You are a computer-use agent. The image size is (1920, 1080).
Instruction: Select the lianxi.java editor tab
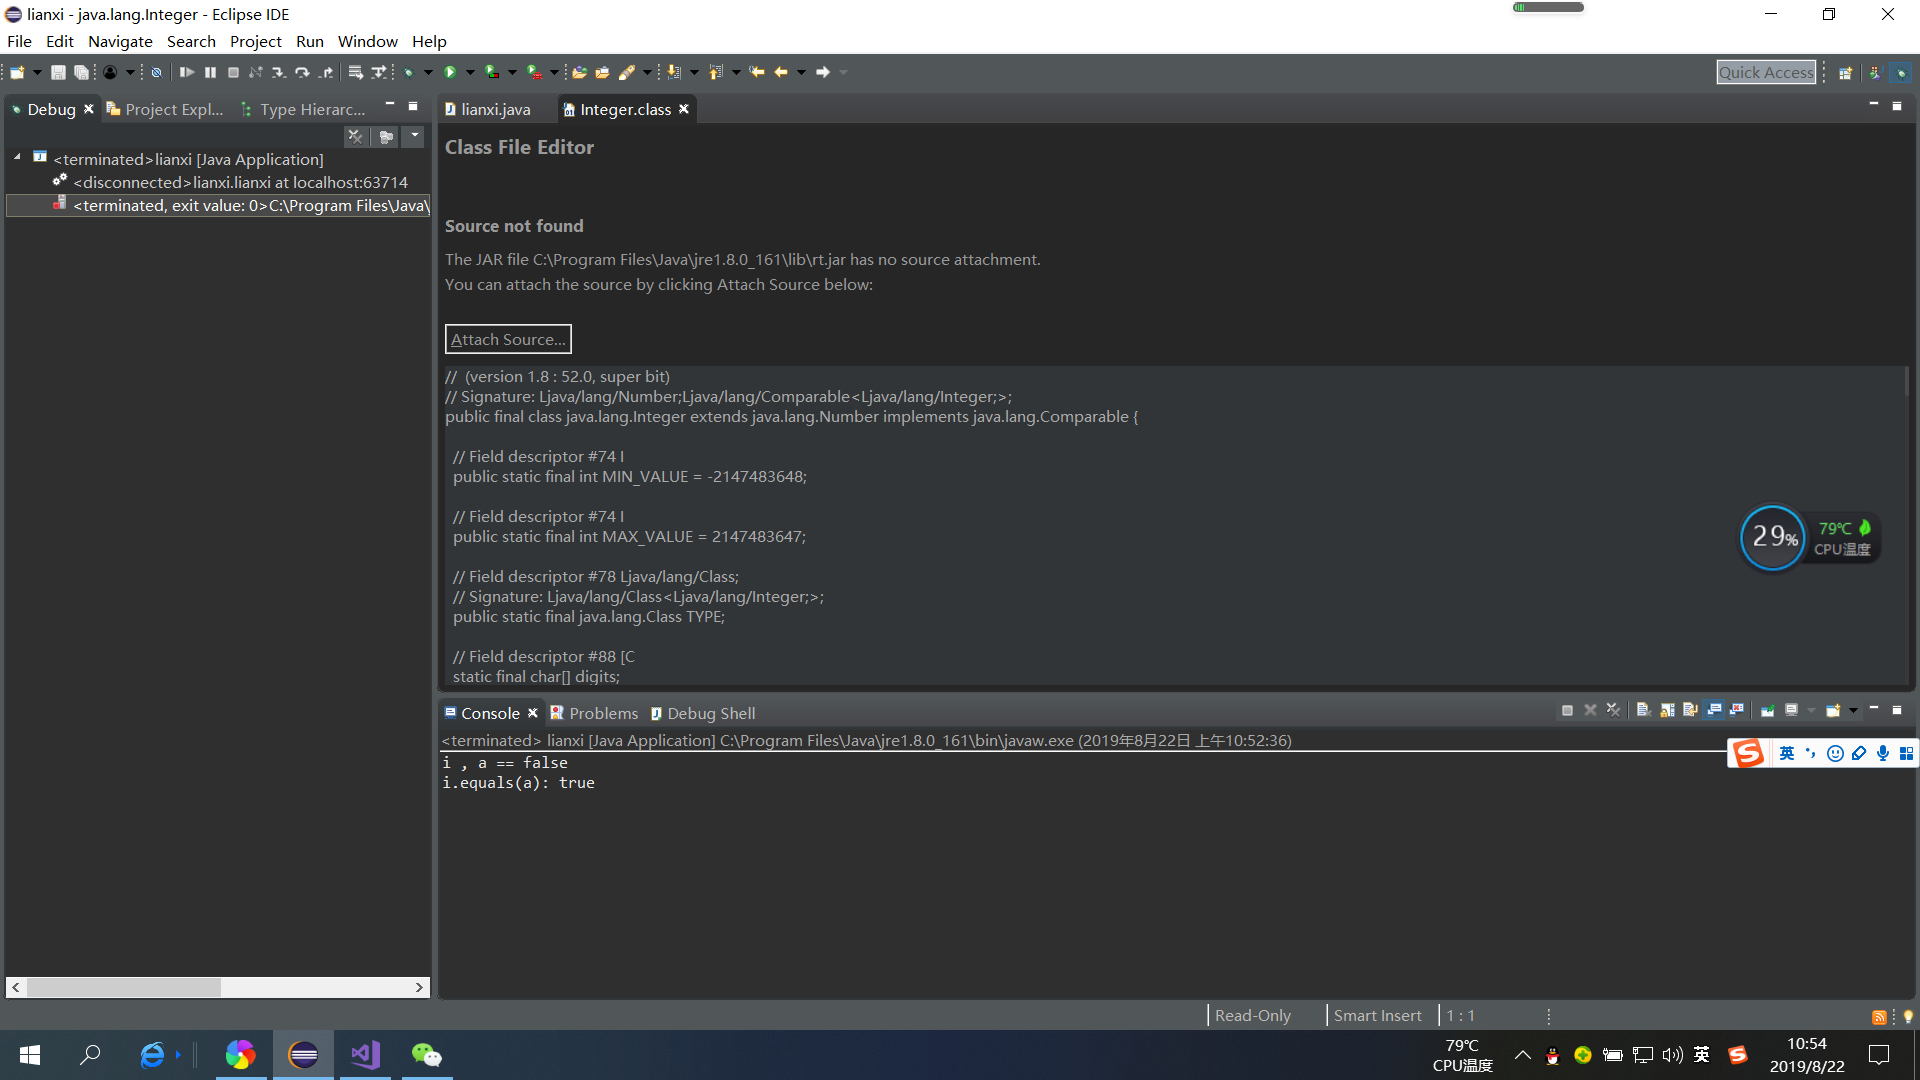pyautogui.click(x=489, y=109)
